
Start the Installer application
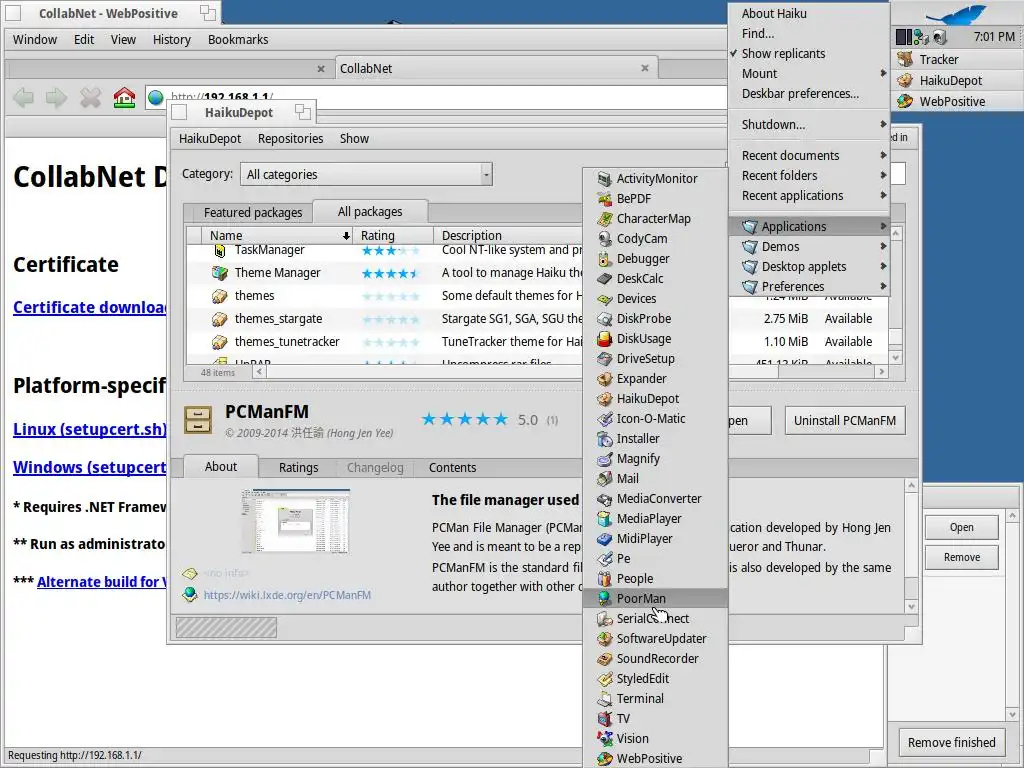655,439
